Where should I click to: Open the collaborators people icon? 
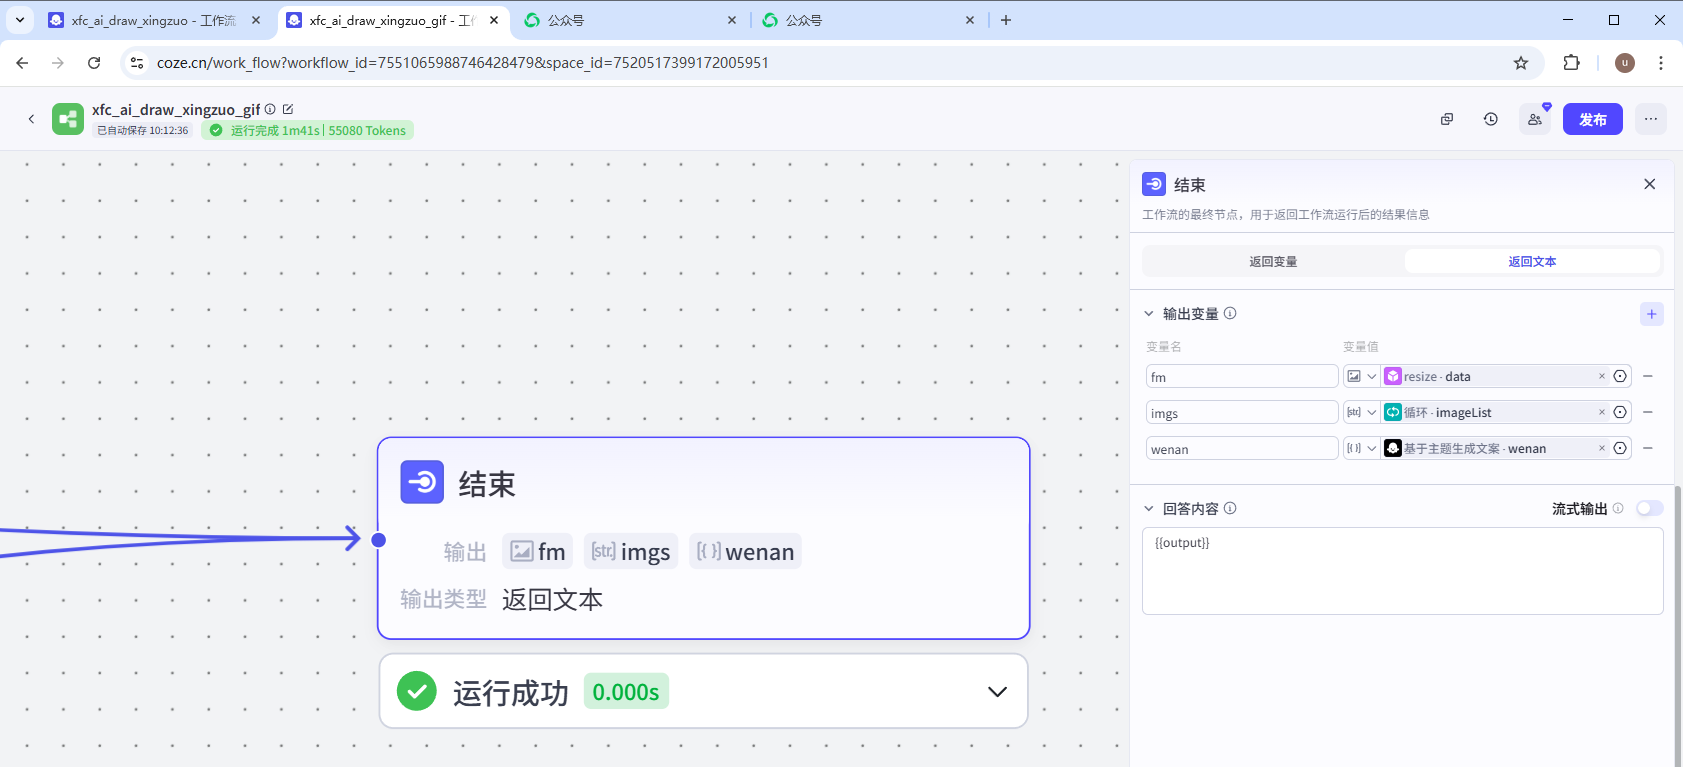1535,119
